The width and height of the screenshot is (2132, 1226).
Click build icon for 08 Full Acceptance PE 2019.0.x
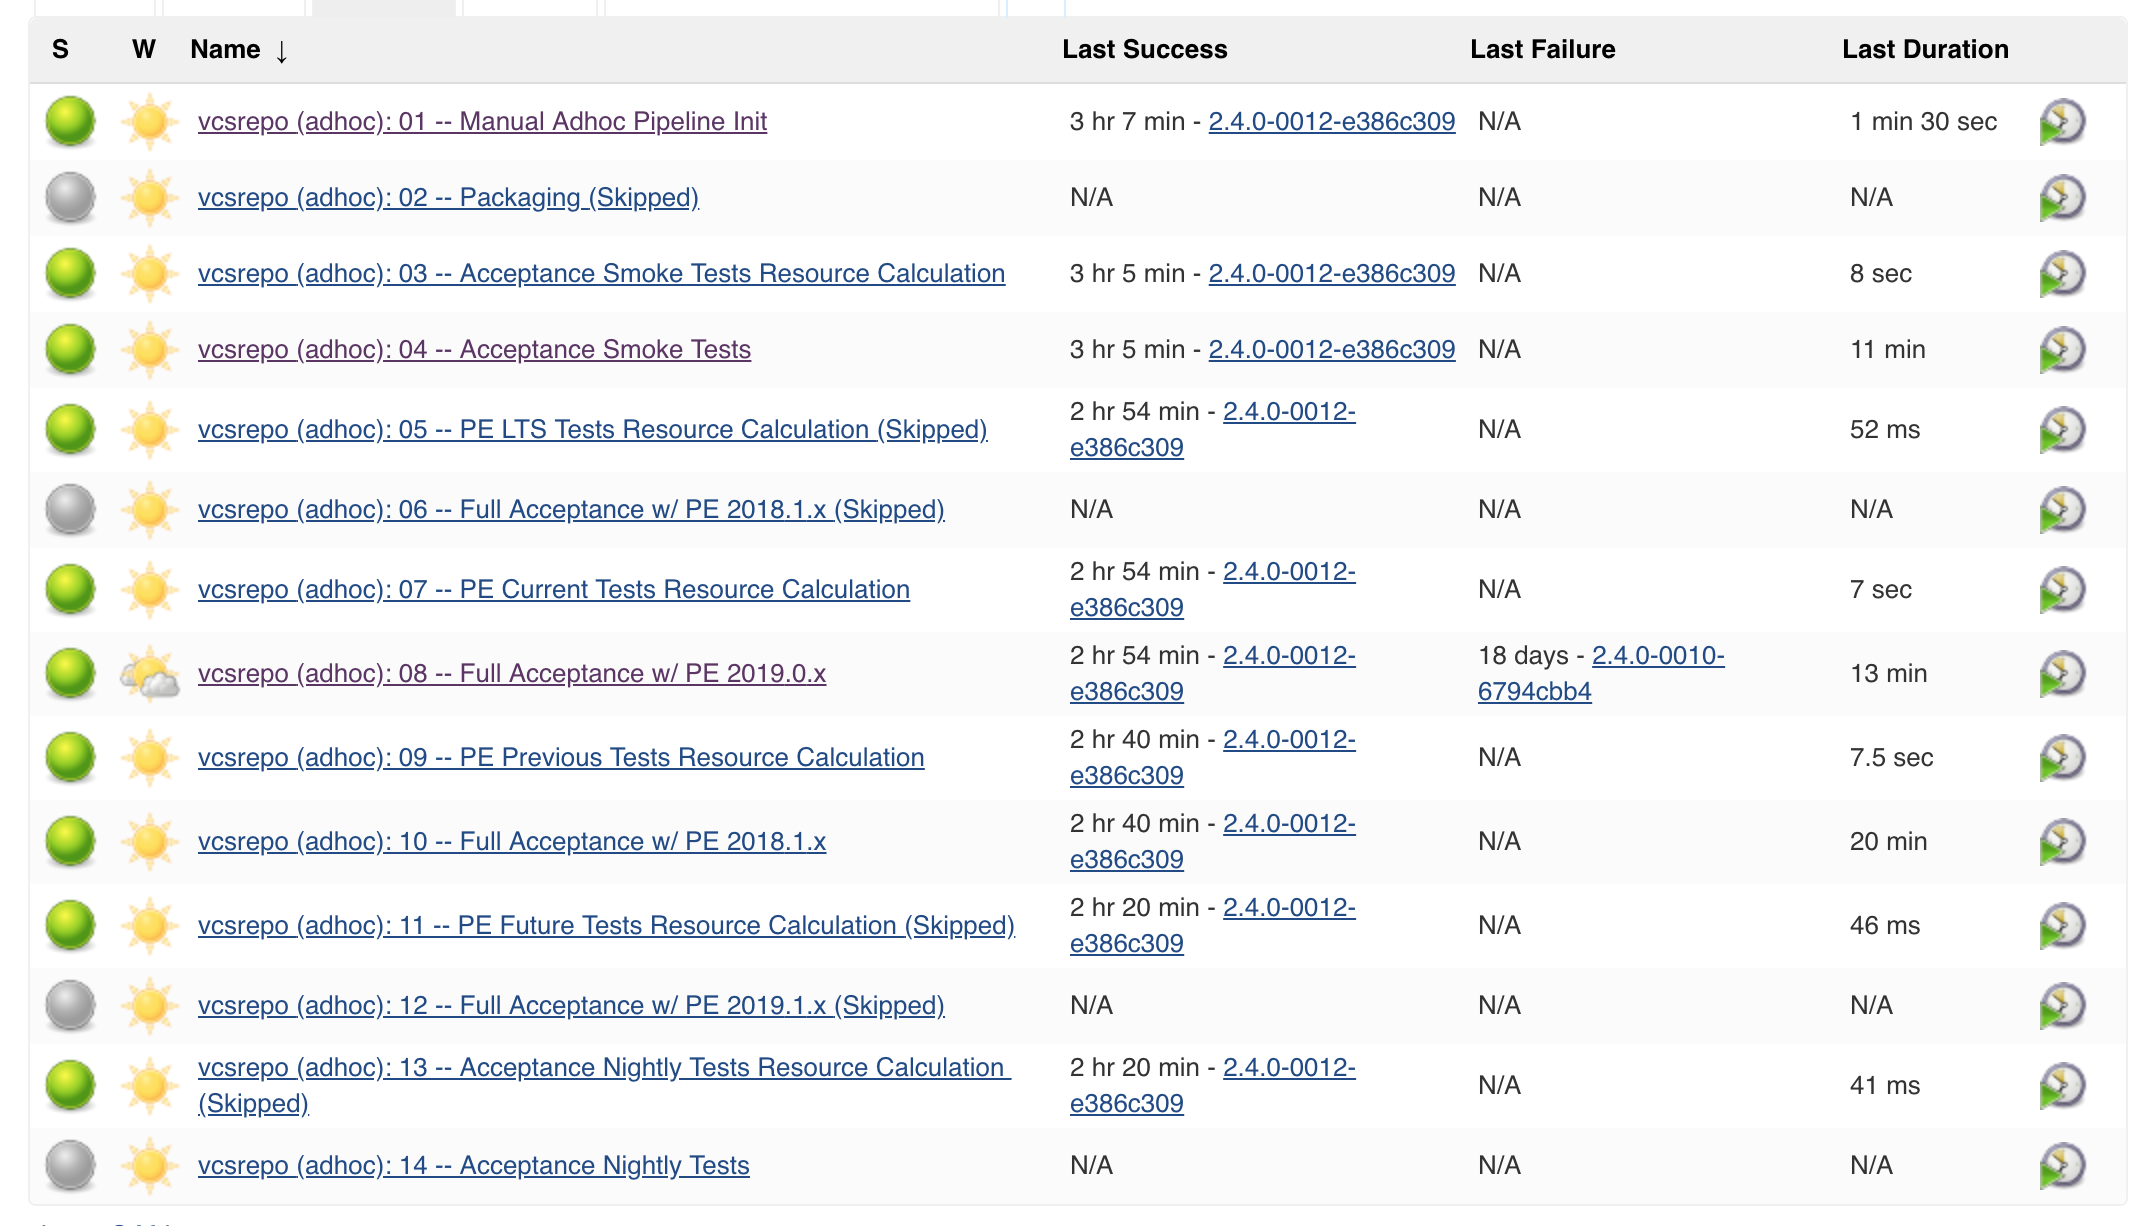point(2061,674)
